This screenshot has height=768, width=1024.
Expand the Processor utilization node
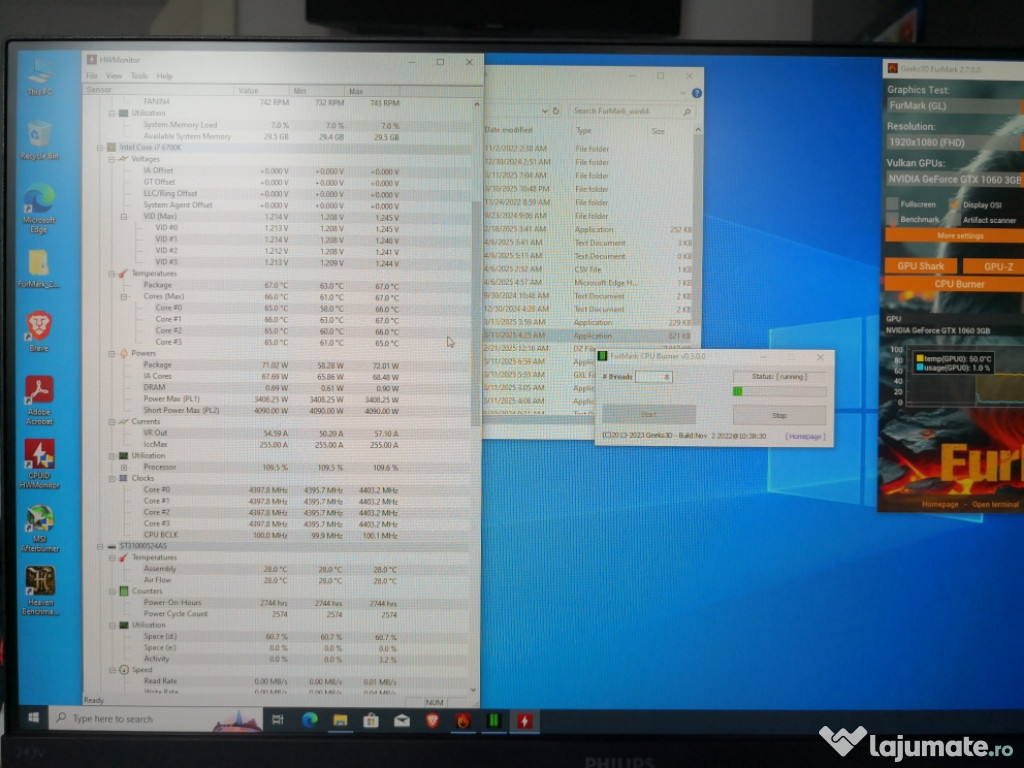[x=123, y=468]
